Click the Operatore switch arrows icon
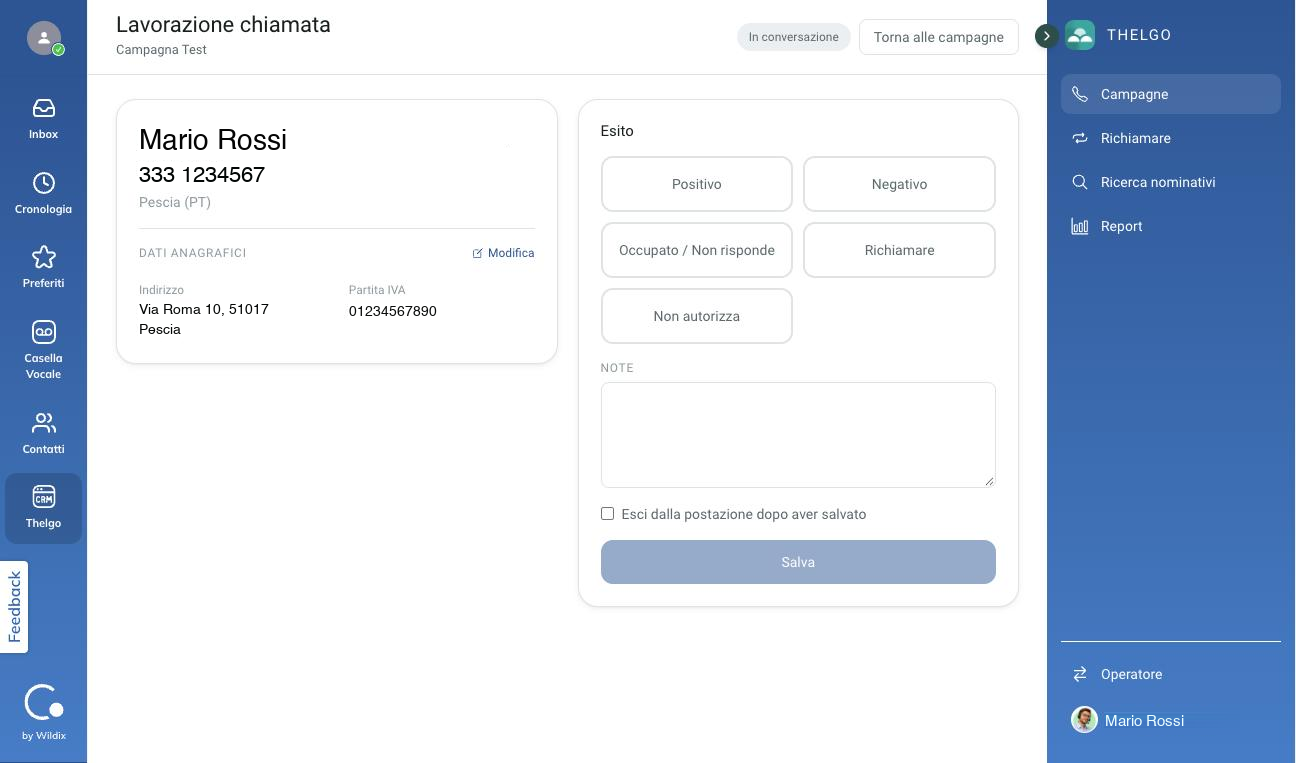The height and width of the screenshot is (763, 1296). point(1080,674)
